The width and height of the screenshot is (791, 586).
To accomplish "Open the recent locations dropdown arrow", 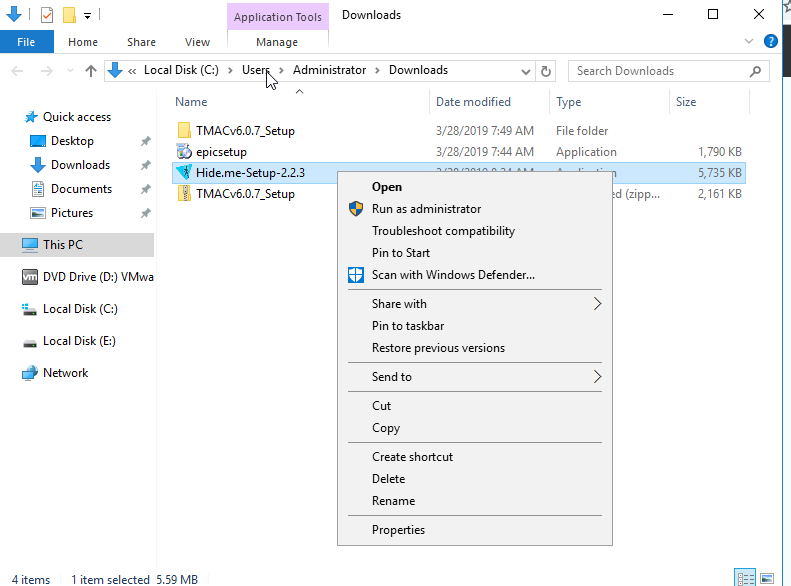I will coord(70,71).
